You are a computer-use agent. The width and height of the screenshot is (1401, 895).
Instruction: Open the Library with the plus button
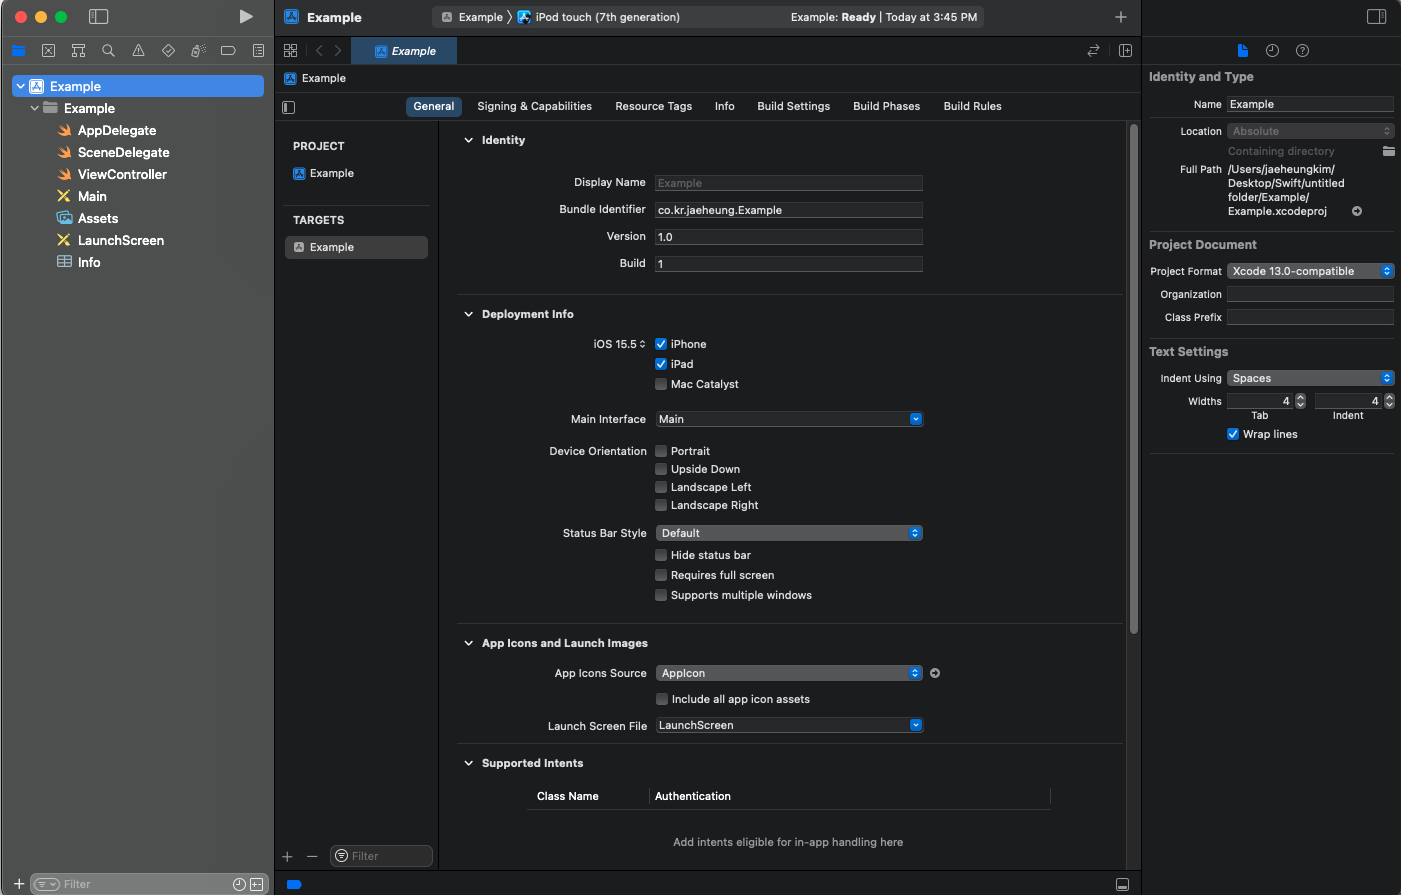[x=1121, y=17]
